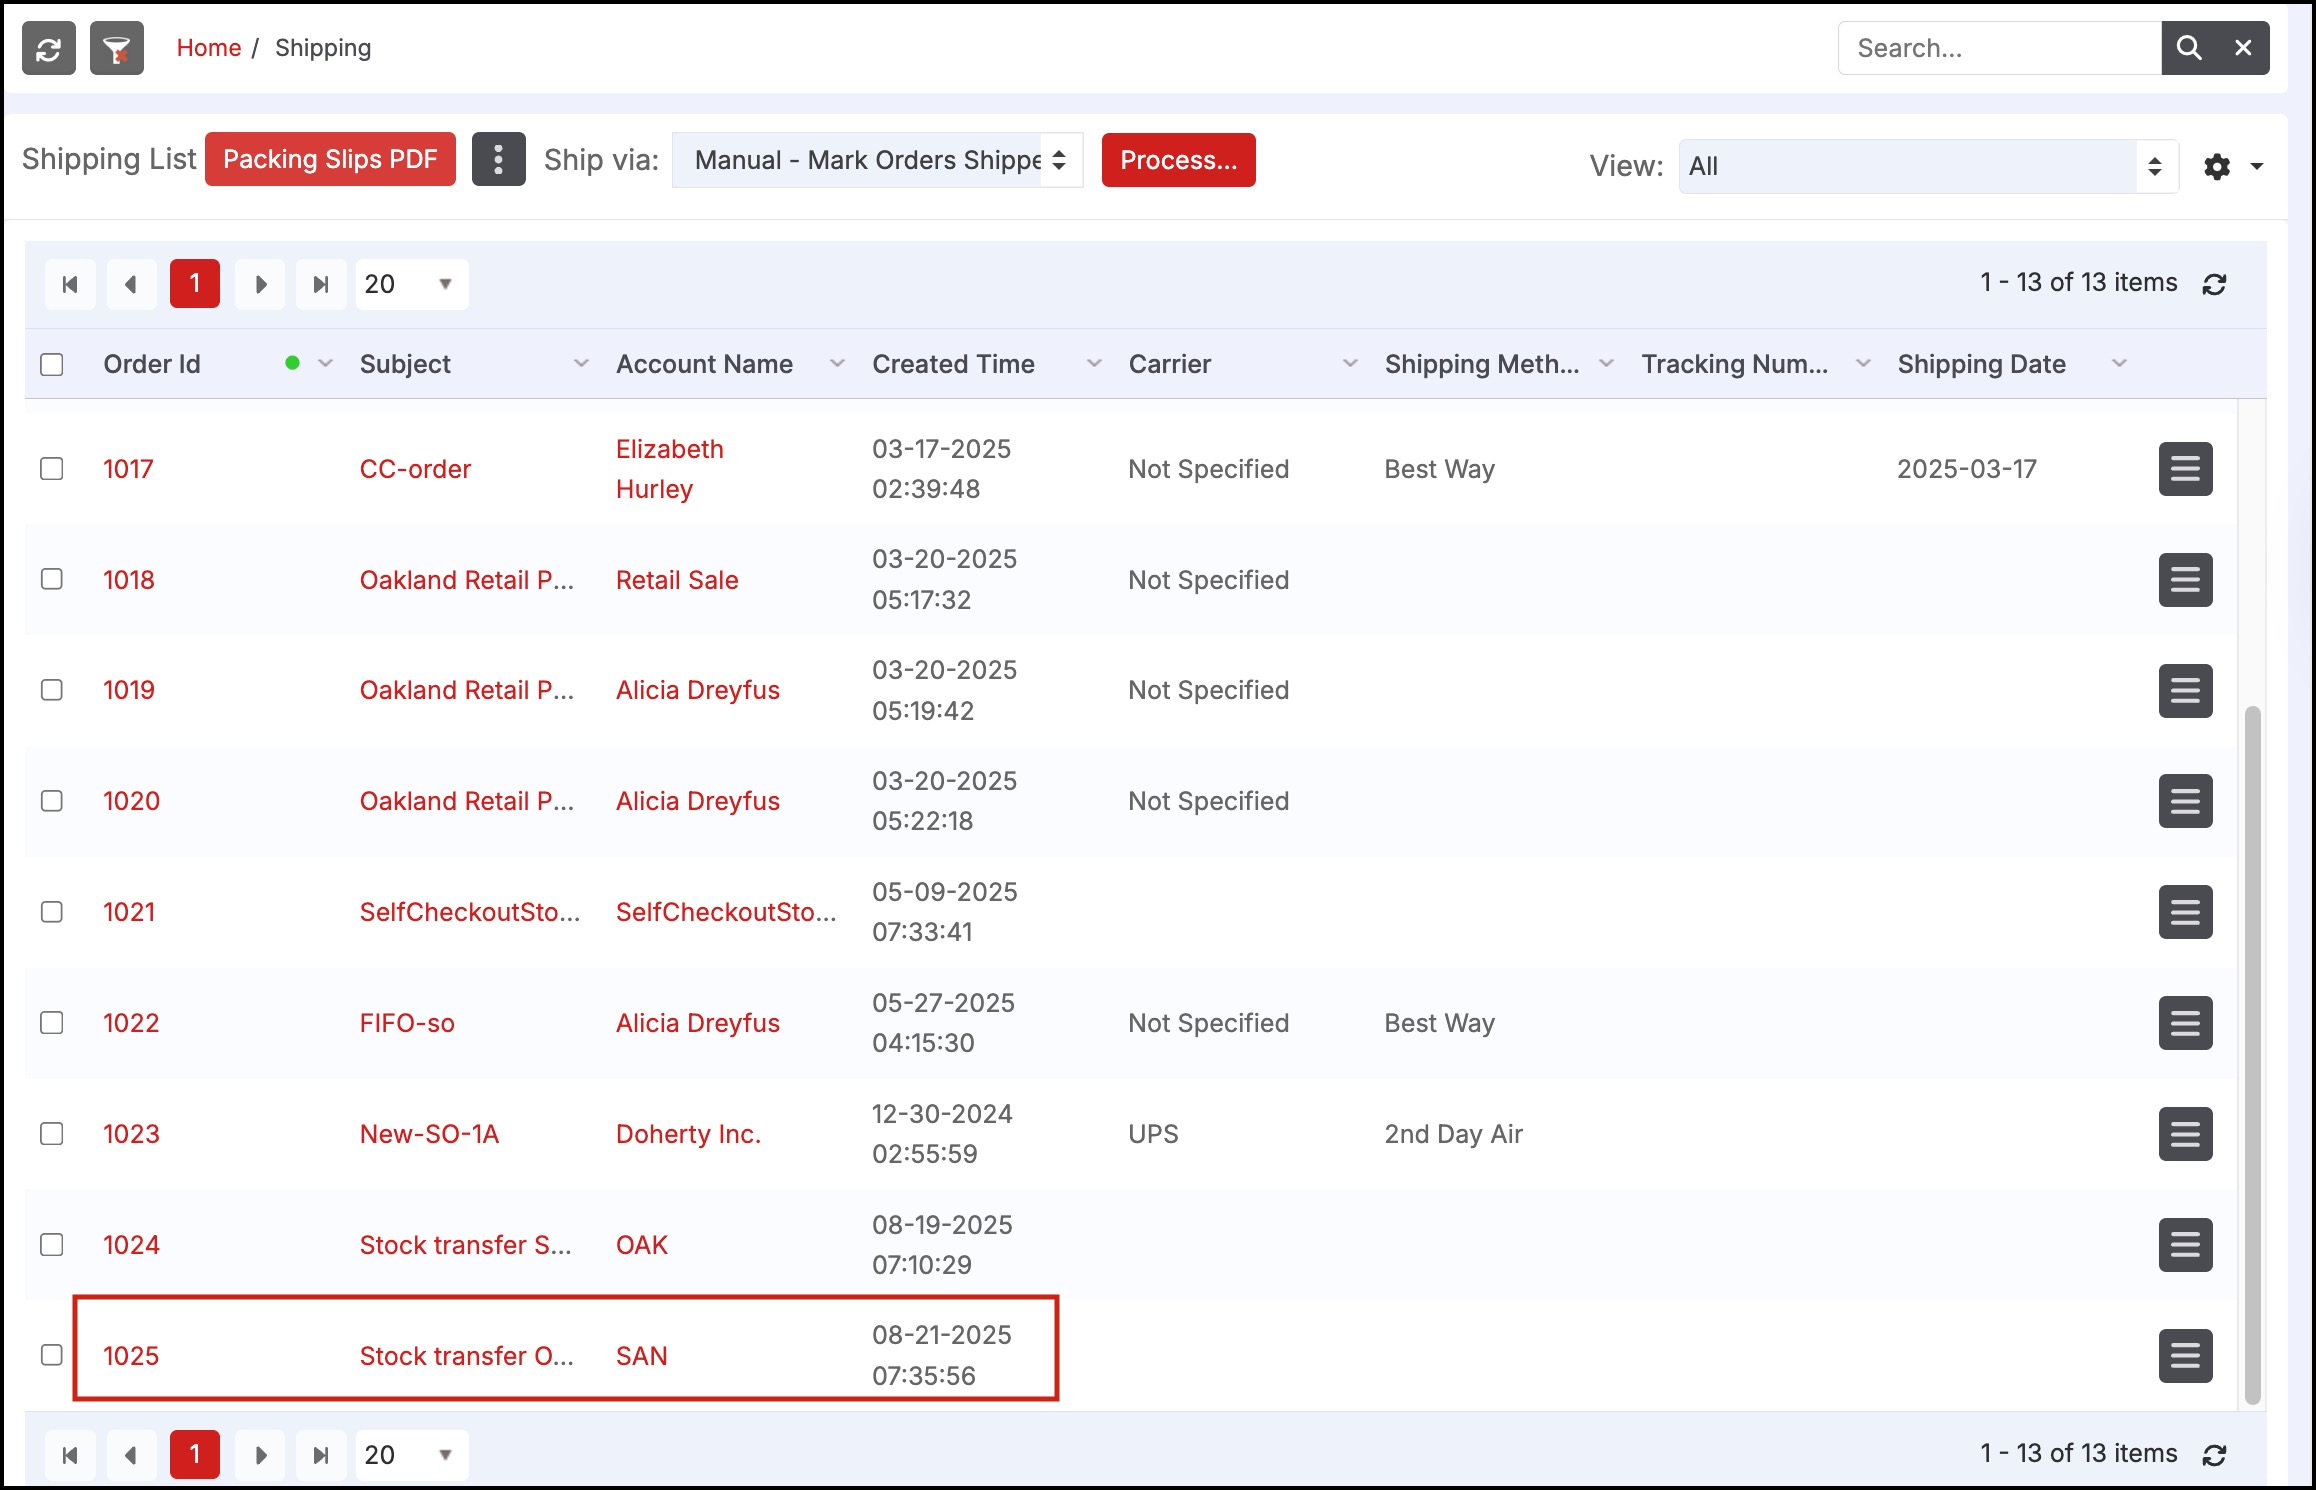Go to first page in top pager
The height and width of the screenshot is (1490, 2316).
click(x=70, y=284)
